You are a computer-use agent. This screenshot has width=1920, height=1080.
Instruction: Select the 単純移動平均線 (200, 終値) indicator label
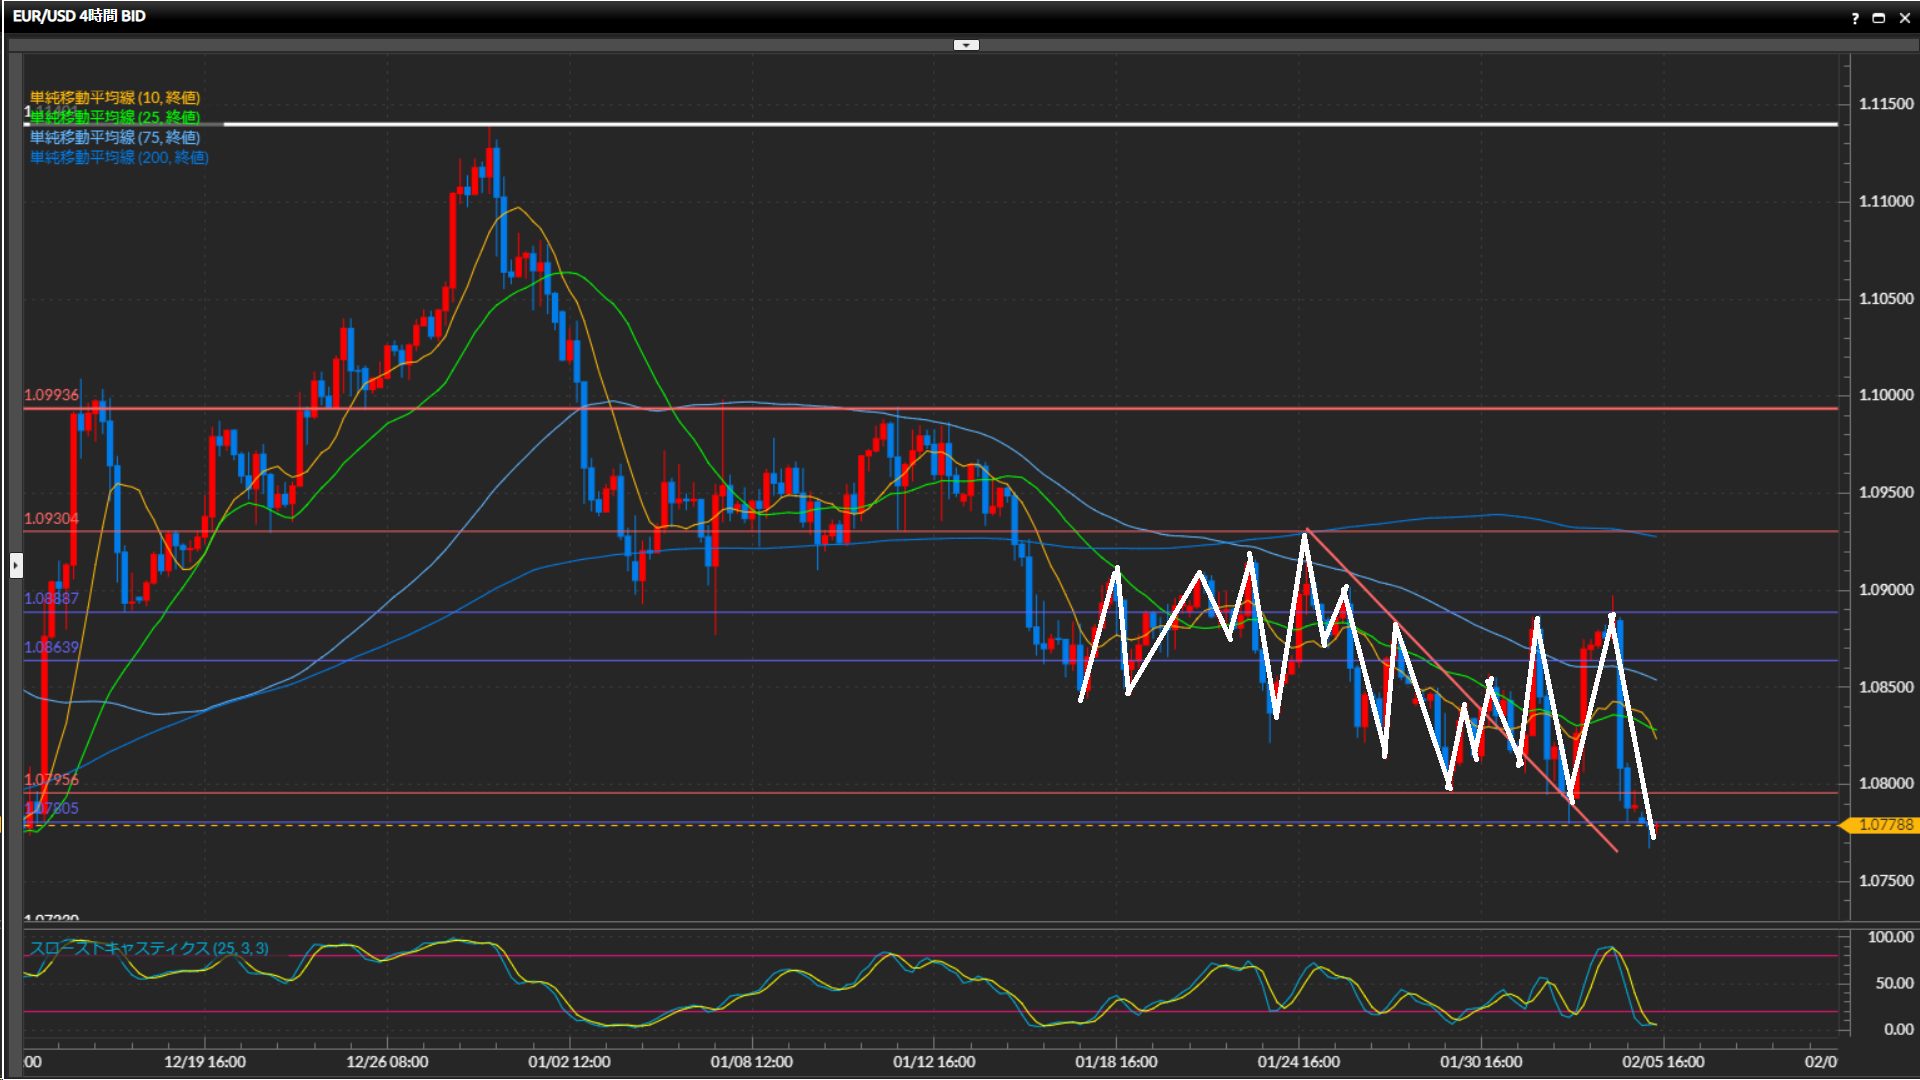click(119, 157)
